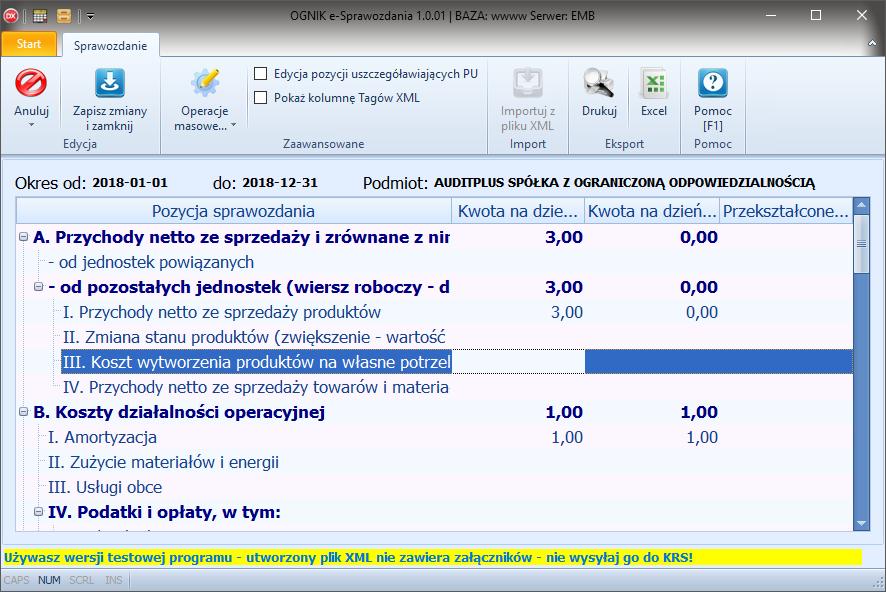Screen dimensions: 886x592
Task: Select row IV. Przychody netto ze sprzedaży towarów
Action: (x=434, y=387)
